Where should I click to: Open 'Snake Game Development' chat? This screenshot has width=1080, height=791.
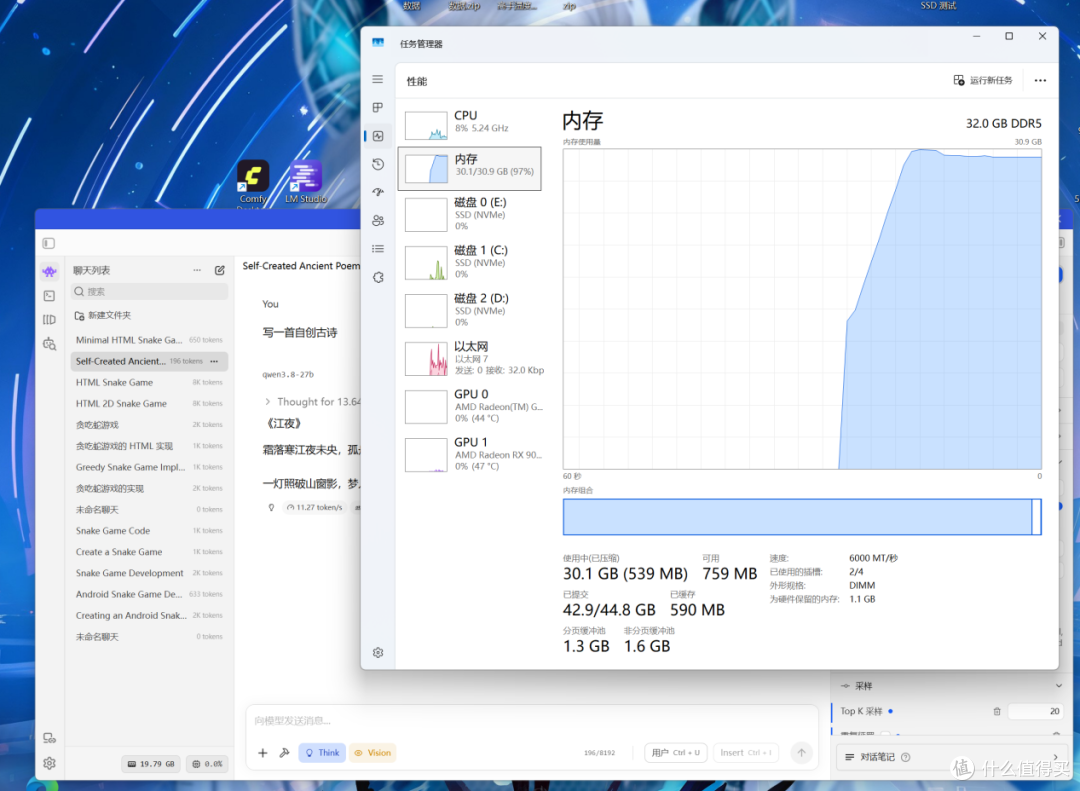pos(149,573)
